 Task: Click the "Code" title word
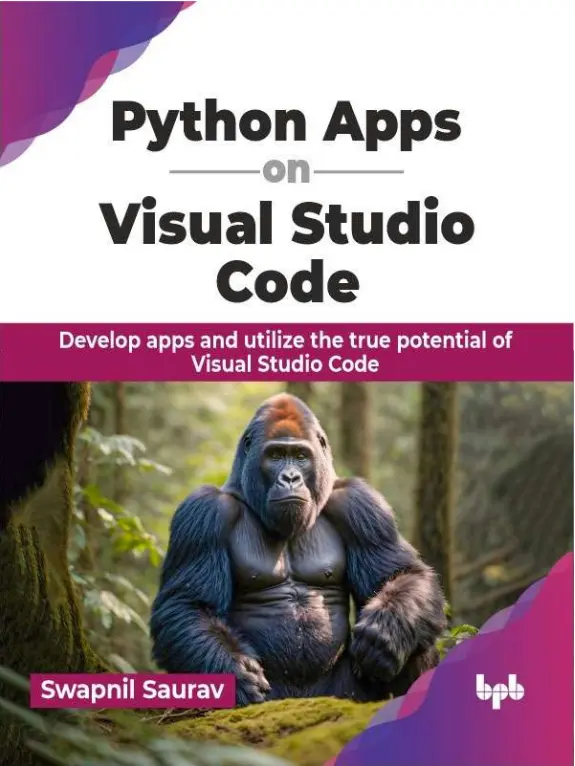click(288, 280)
